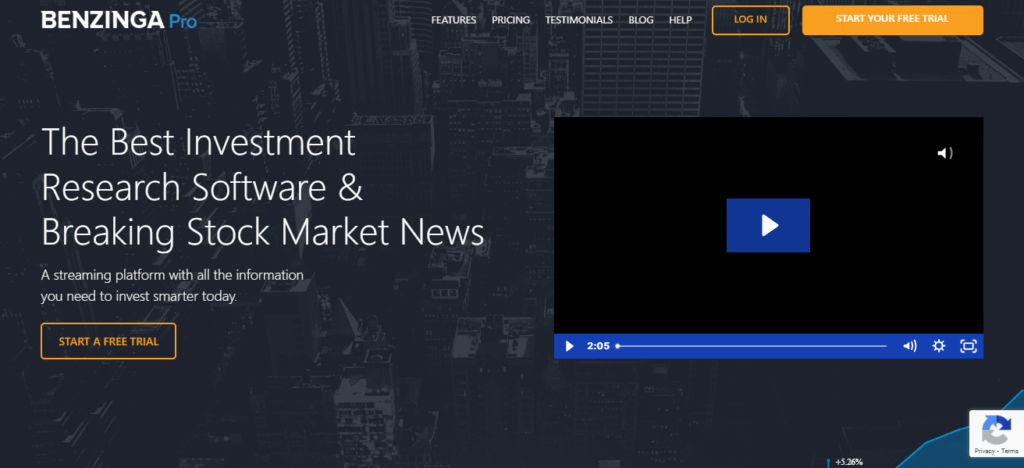
Task: Toggle the speaker icon at video top-right
Action: coord(945,153)
